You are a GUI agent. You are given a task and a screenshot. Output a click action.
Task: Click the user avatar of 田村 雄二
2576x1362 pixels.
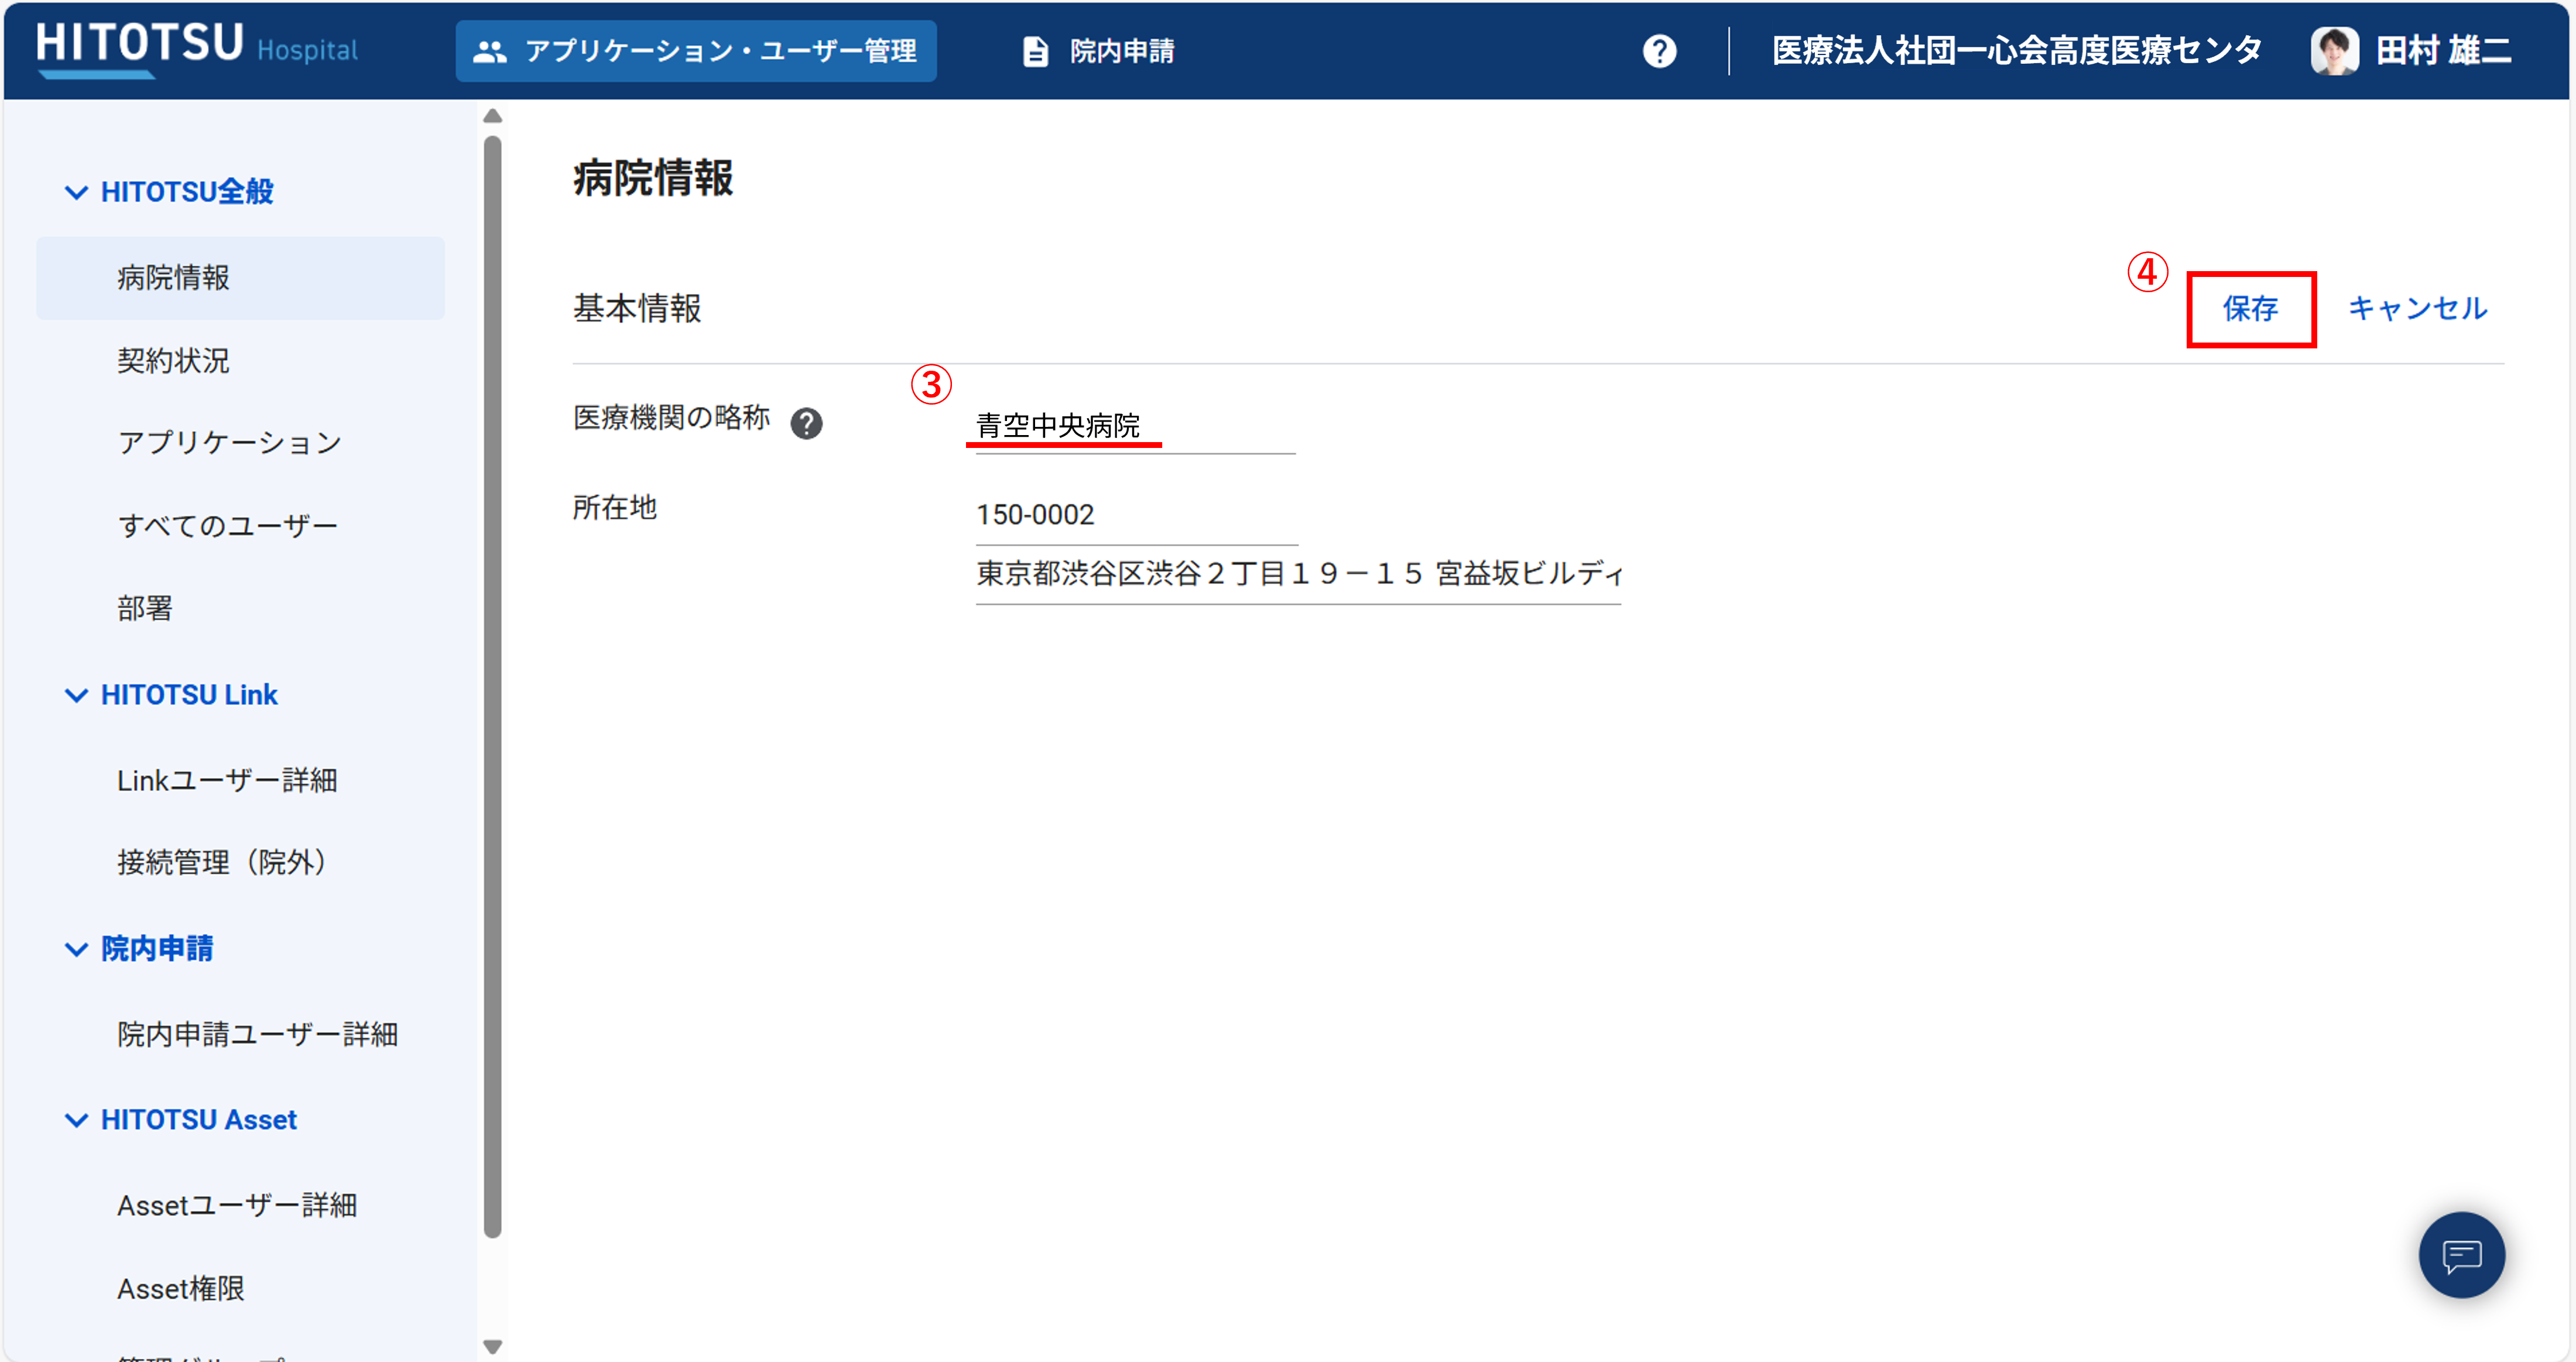[2334, 50]
